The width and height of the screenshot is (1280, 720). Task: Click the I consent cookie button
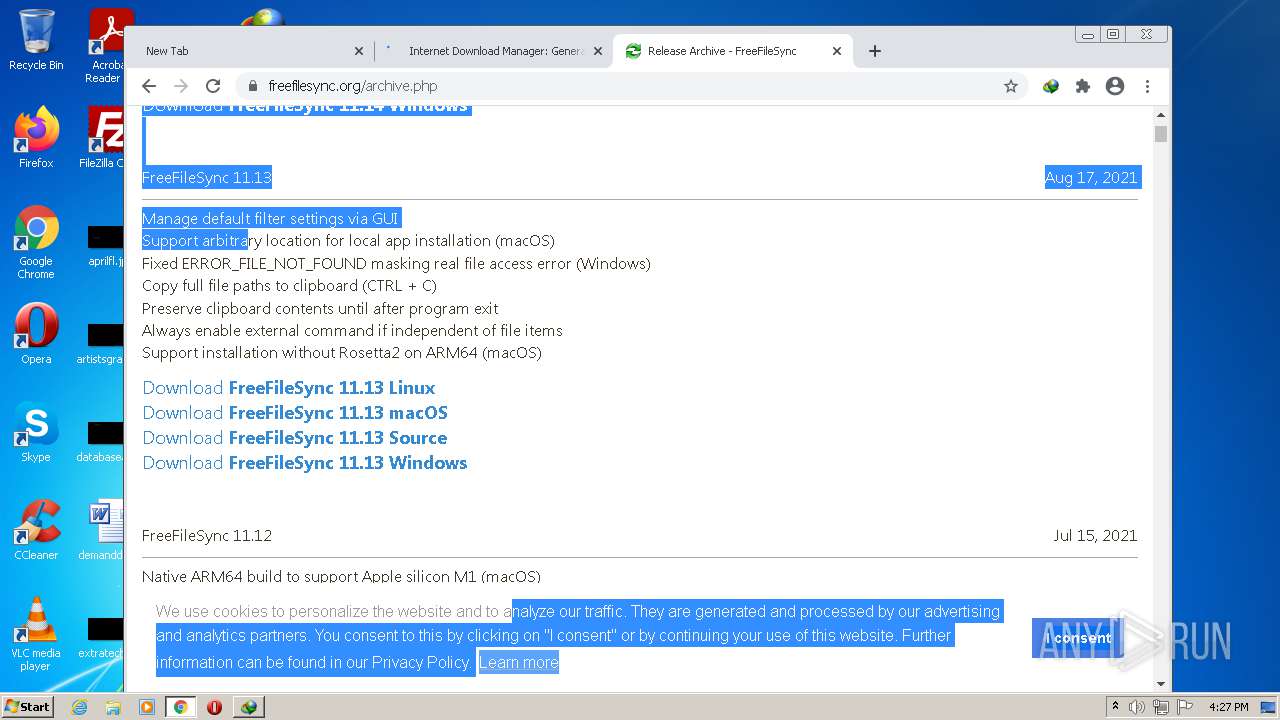click(x=1078, y=638)
